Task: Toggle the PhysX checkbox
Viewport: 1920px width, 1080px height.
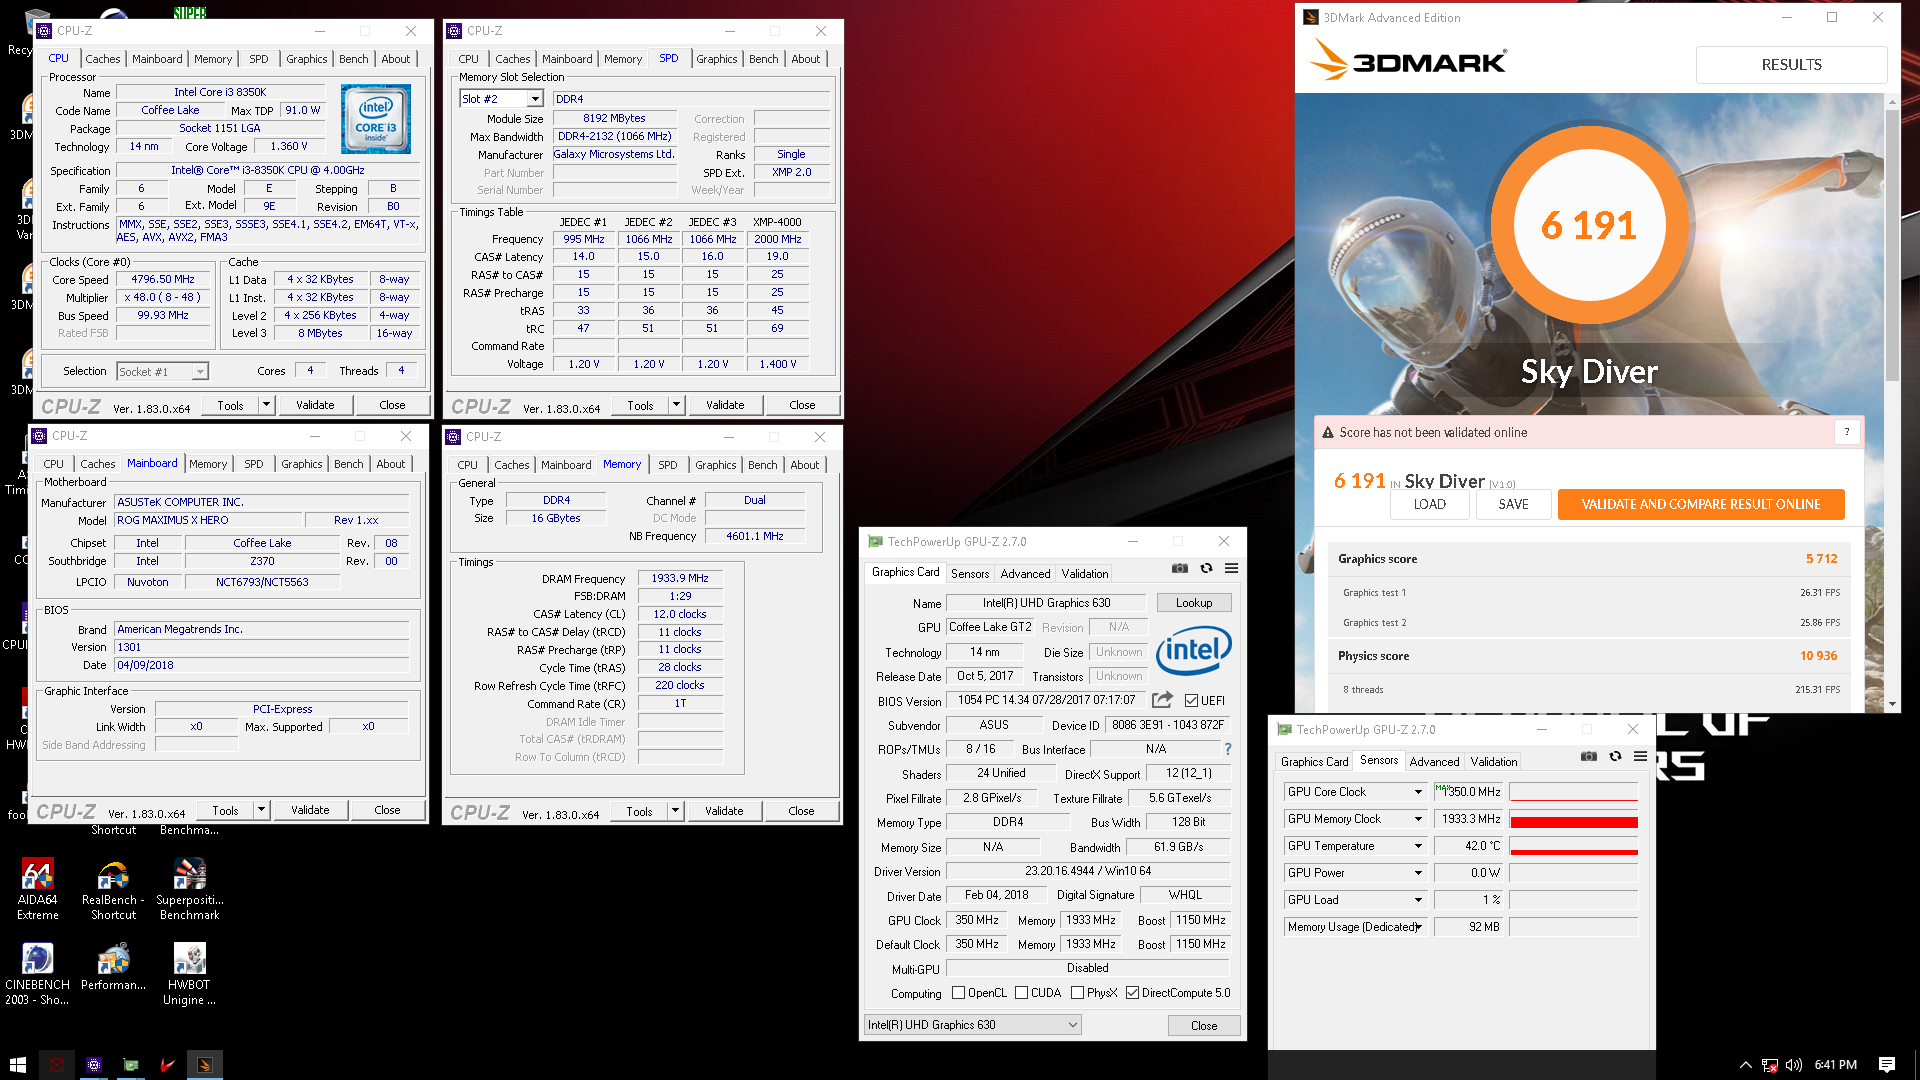Action: click(x=1077, y=993)
